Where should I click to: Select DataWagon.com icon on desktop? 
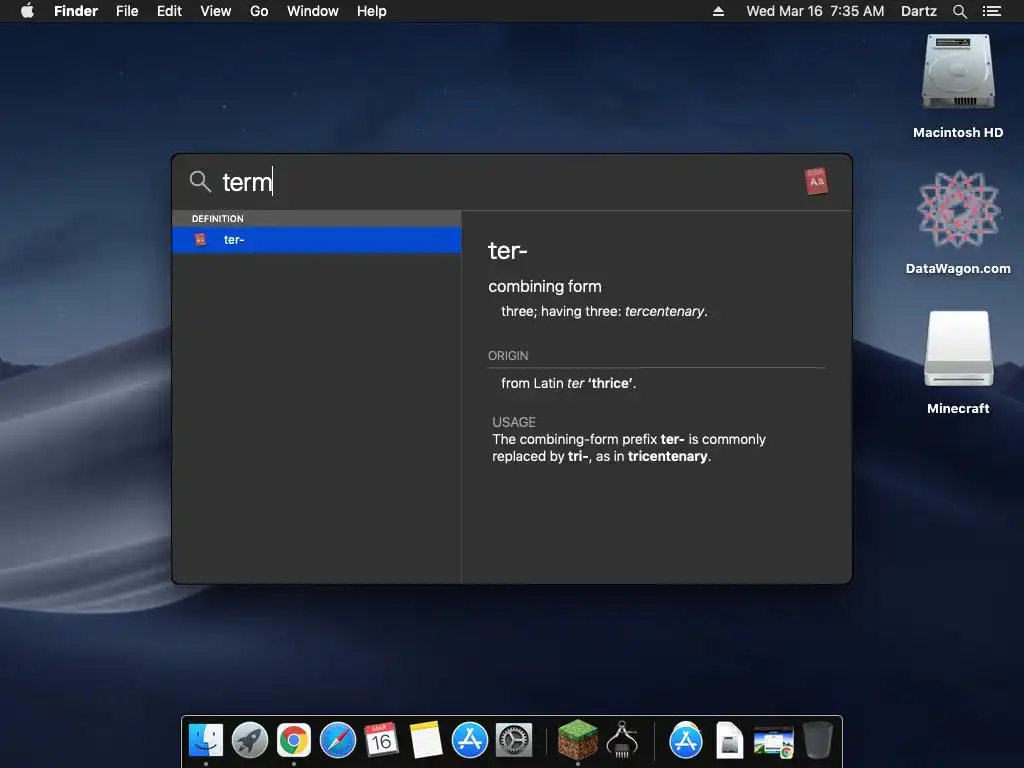click(x=958, y=209)
